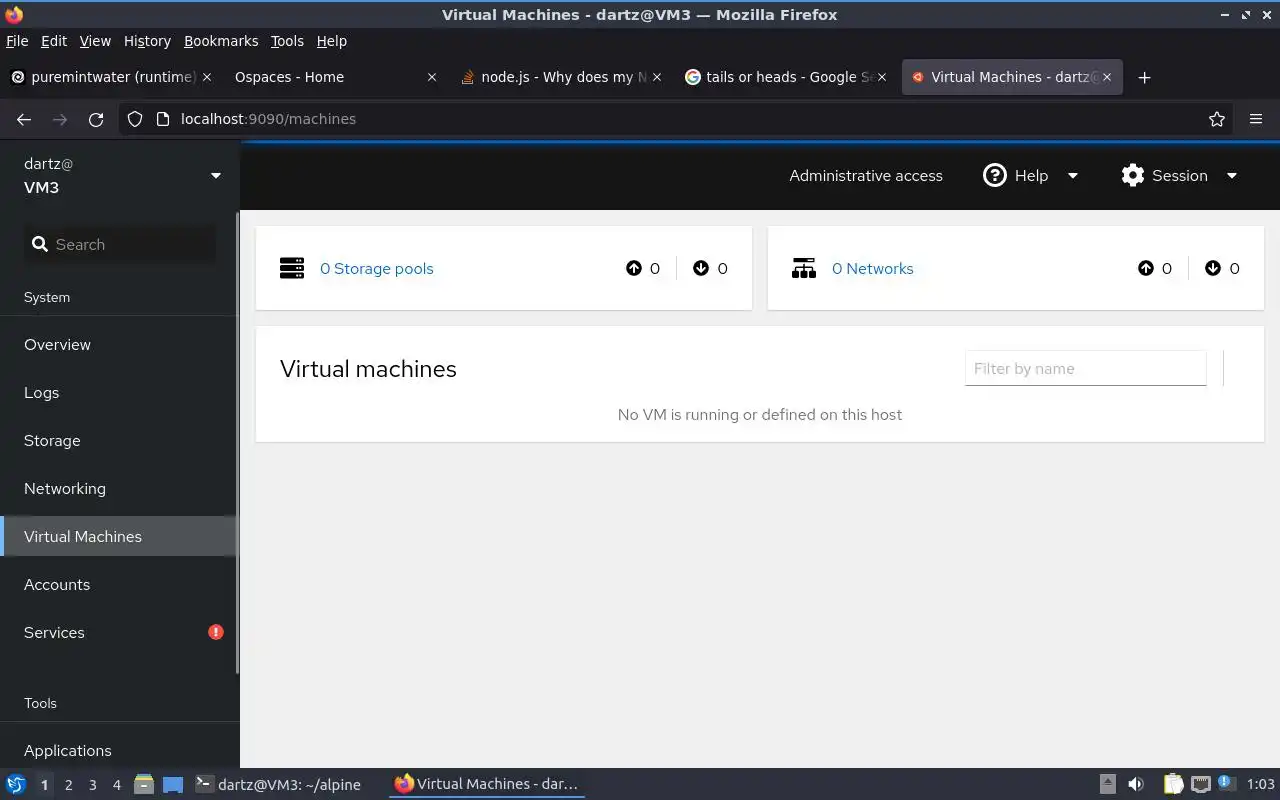Click the Session gear icon

(x=1133, y=175)
